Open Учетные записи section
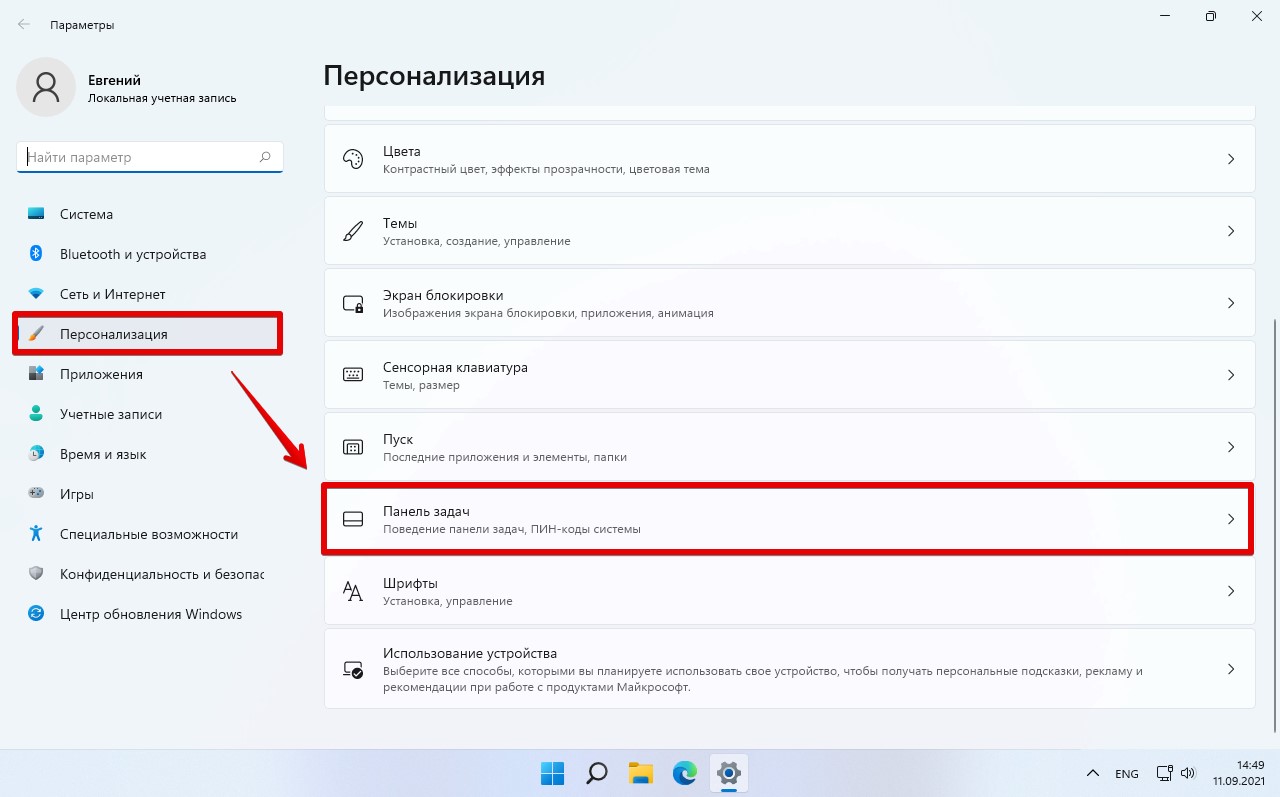 [150, 414]
